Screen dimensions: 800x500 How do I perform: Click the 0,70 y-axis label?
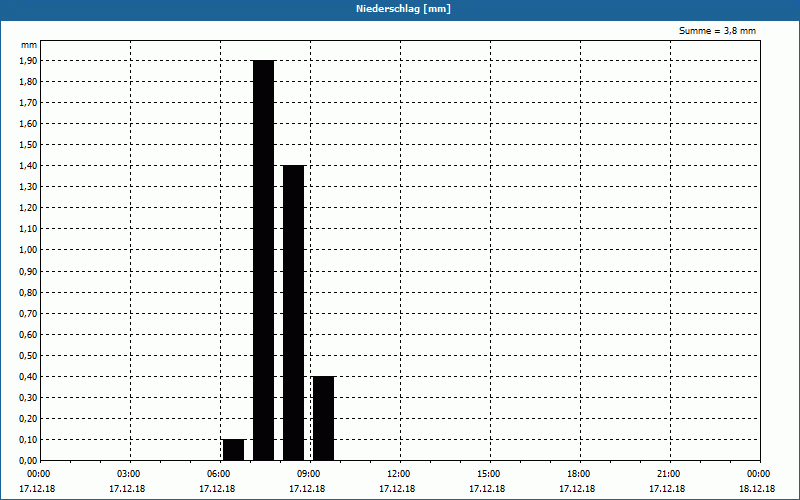(29, 314)
